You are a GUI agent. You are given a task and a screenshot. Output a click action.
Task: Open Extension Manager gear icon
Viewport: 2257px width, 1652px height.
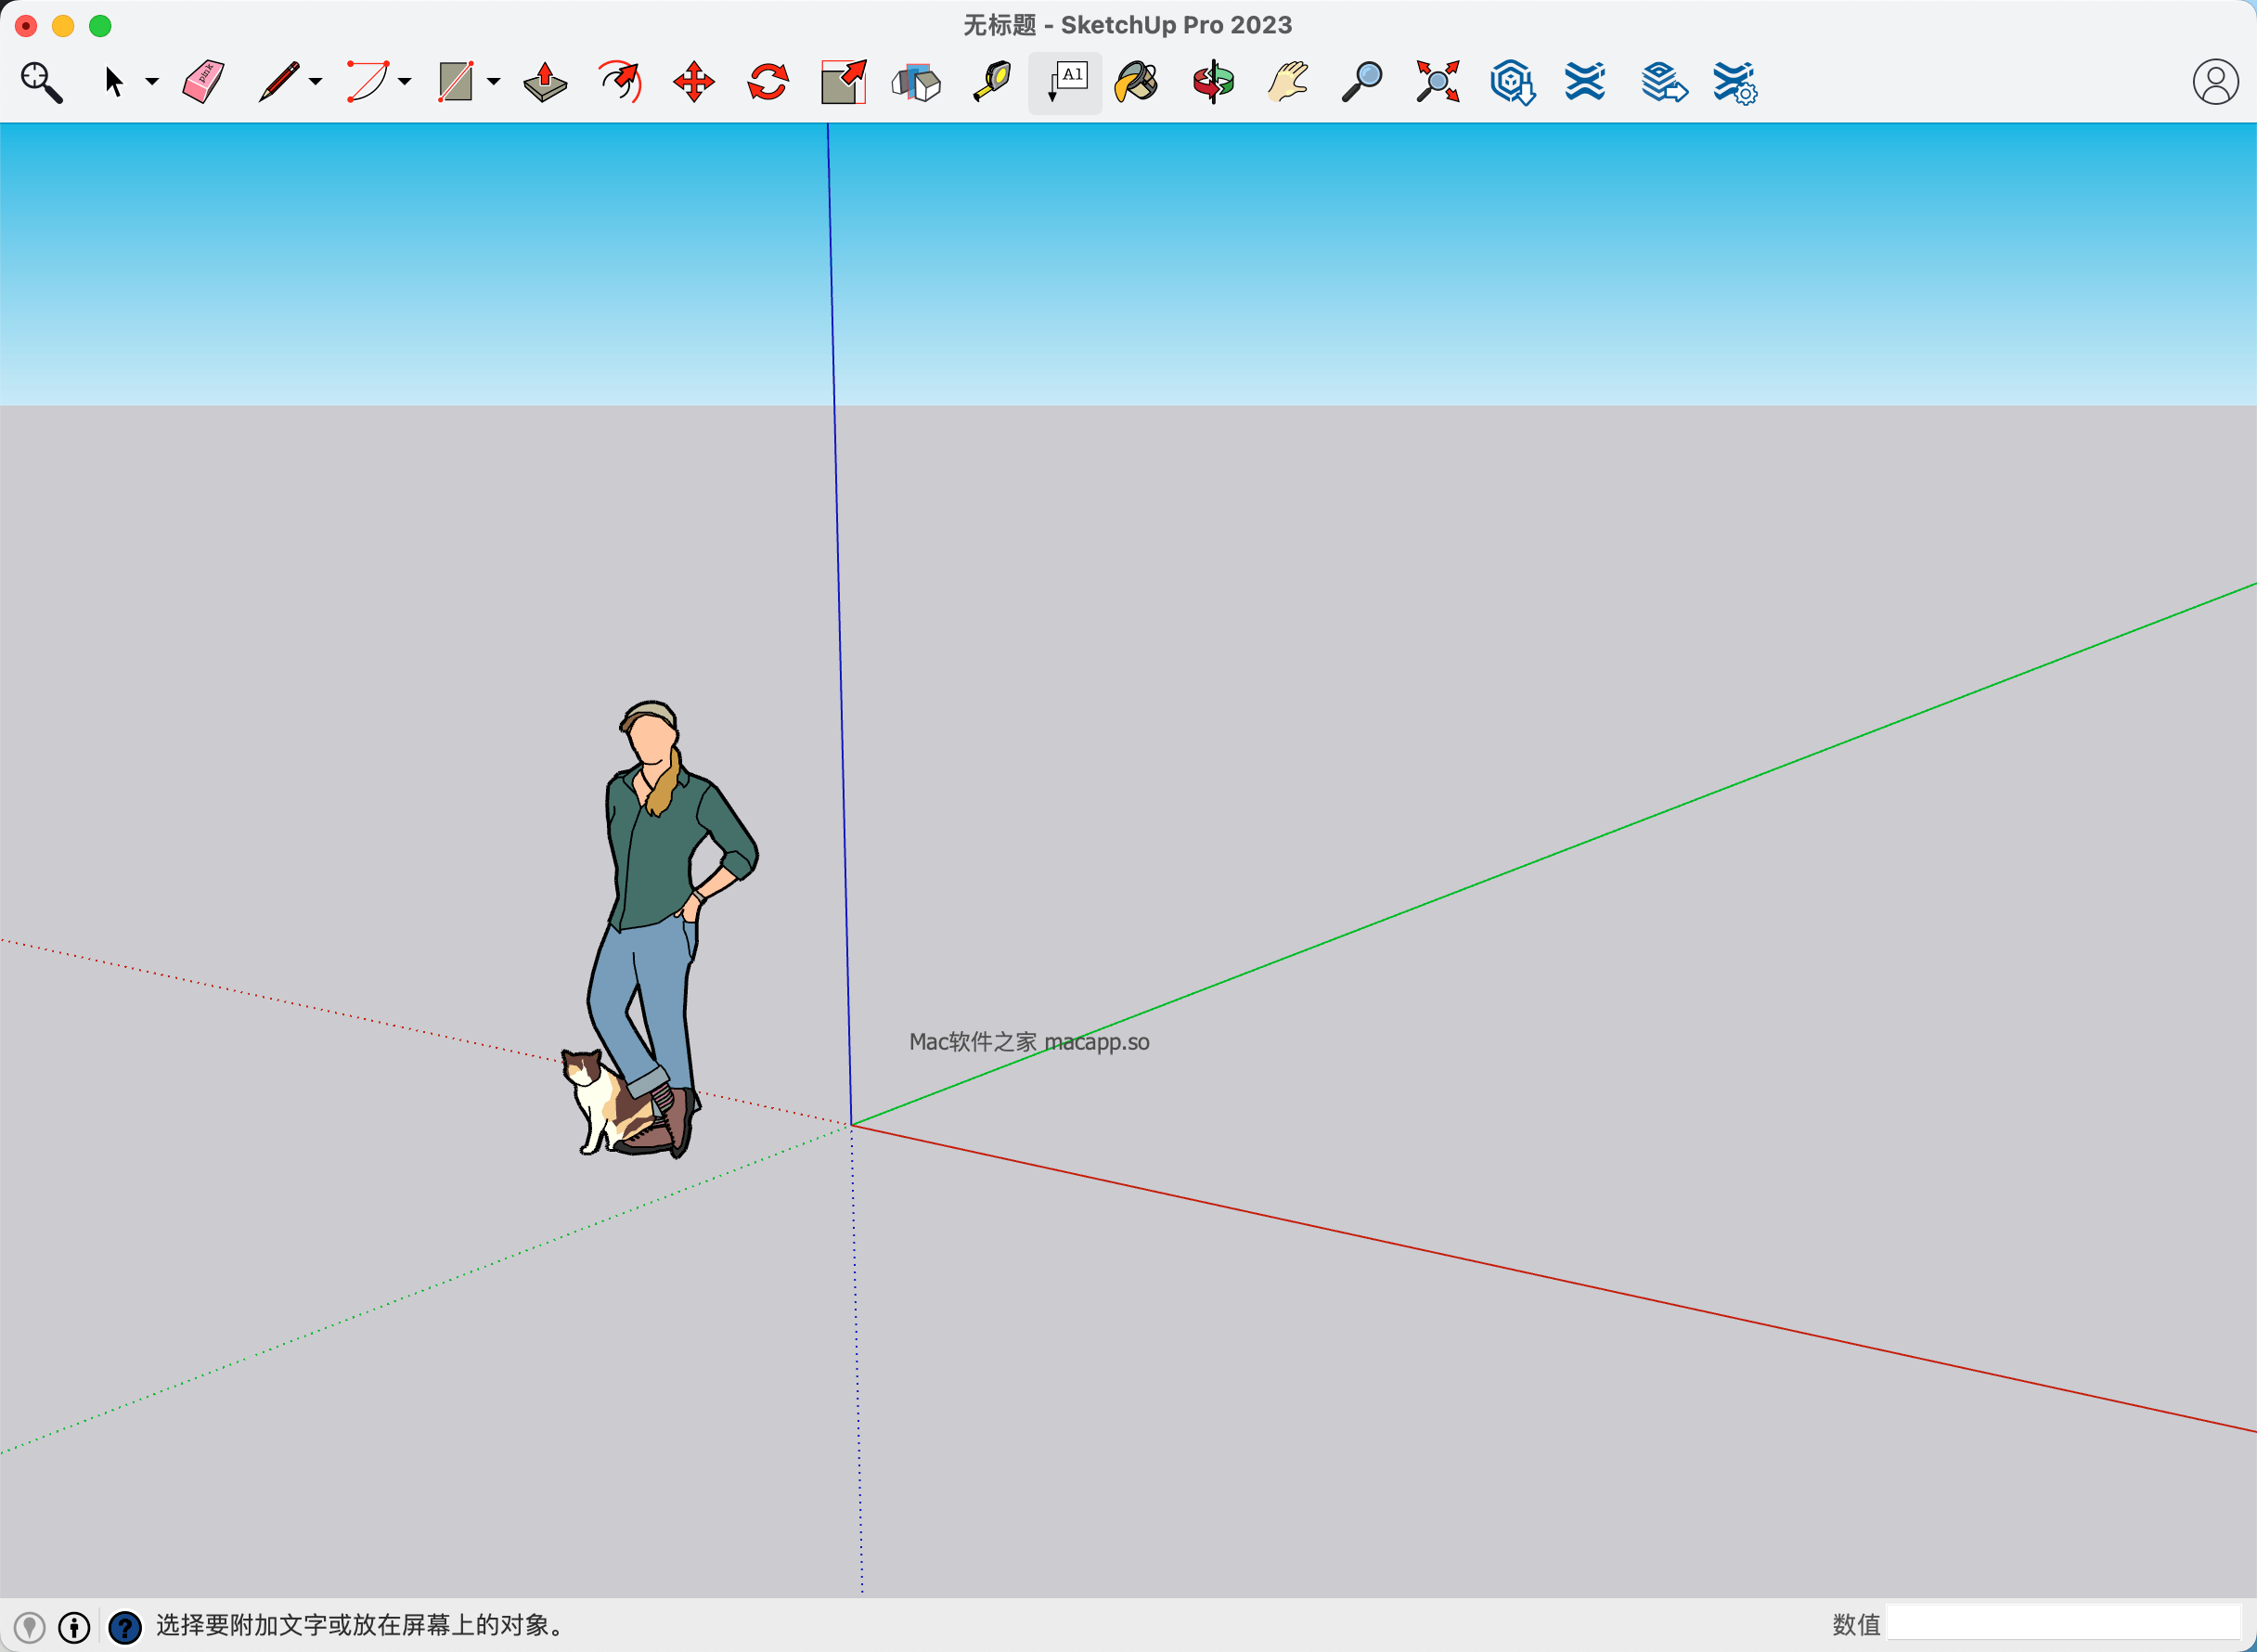tap(1735, 82)
